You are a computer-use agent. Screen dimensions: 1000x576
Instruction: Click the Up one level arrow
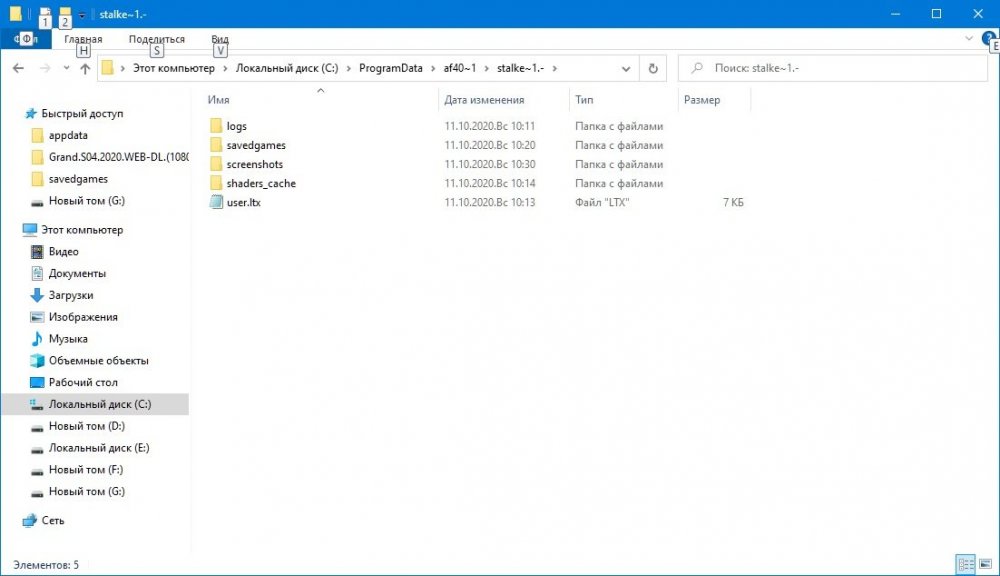point(85,69)
